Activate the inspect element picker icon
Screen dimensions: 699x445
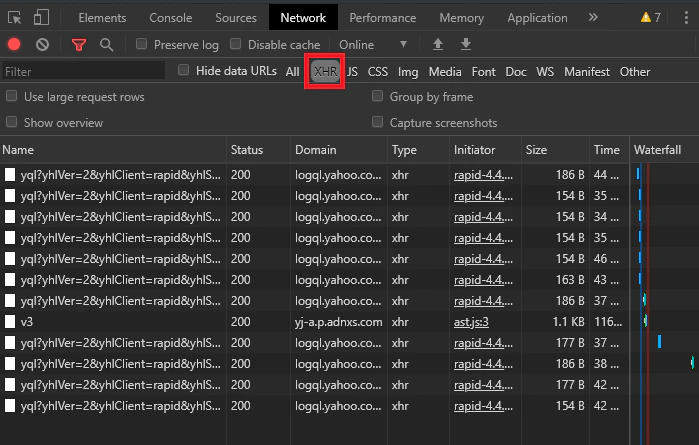(x=14, y=18)
